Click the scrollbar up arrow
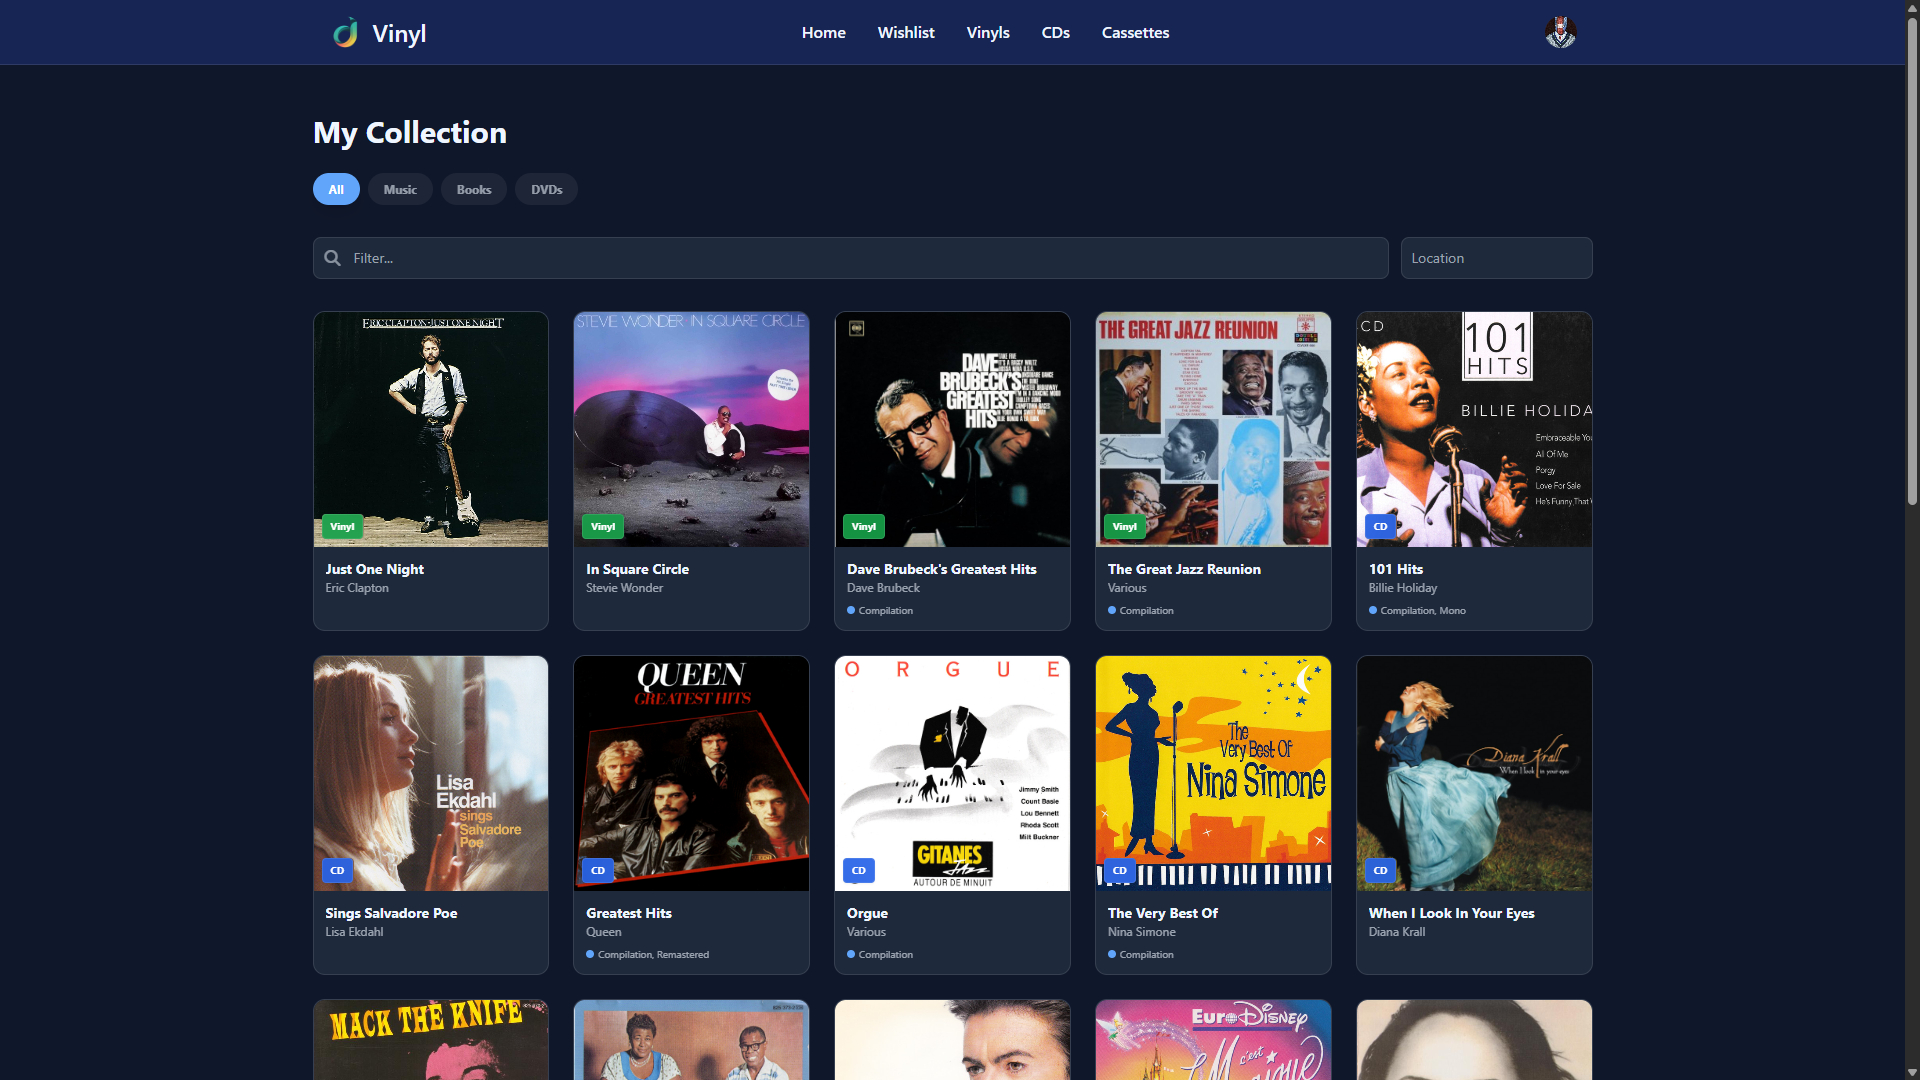This screenshot has width=1920, height=1080. [1911, 7]
